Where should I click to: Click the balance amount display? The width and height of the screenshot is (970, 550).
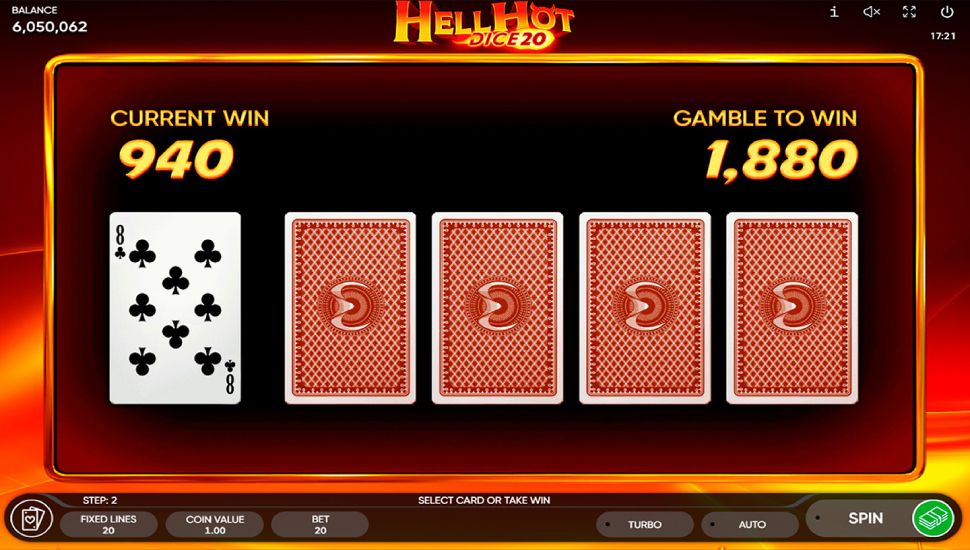49,27
